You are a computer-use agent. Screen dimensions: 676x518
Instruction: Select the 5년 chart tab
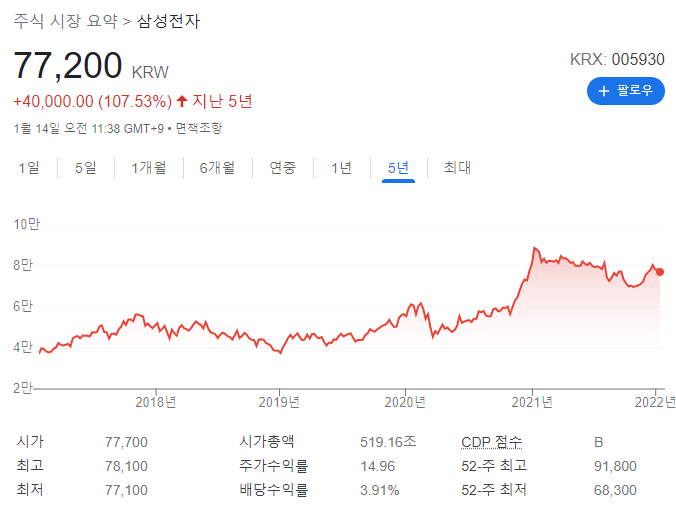pos(398,167)
